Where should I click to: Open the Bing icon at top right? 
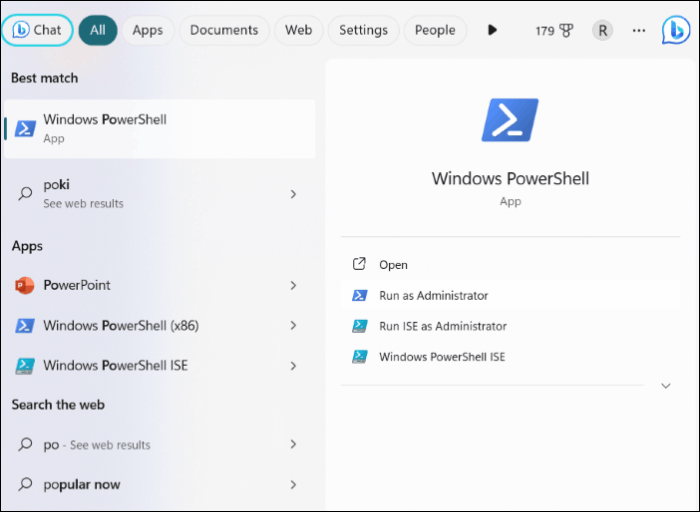tap(675, 30)
